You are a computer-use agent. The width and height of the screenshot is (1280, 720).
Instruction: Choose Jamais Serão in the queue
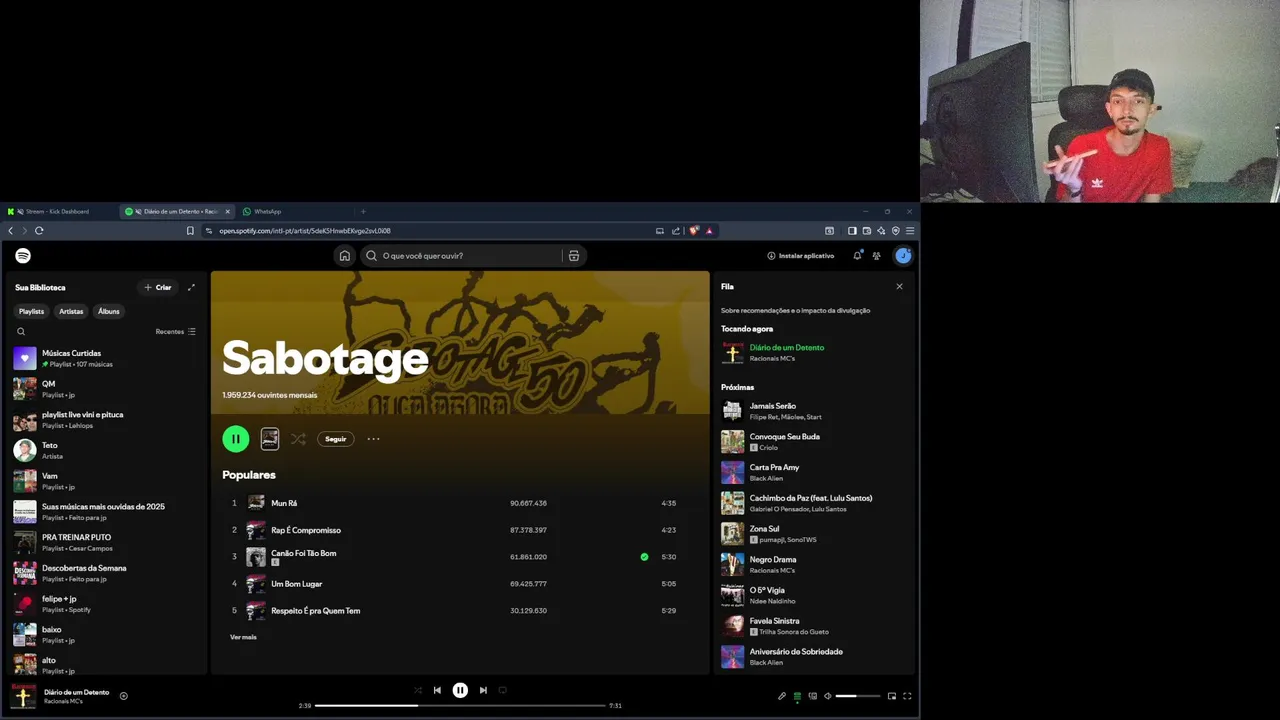click(816, 411)
